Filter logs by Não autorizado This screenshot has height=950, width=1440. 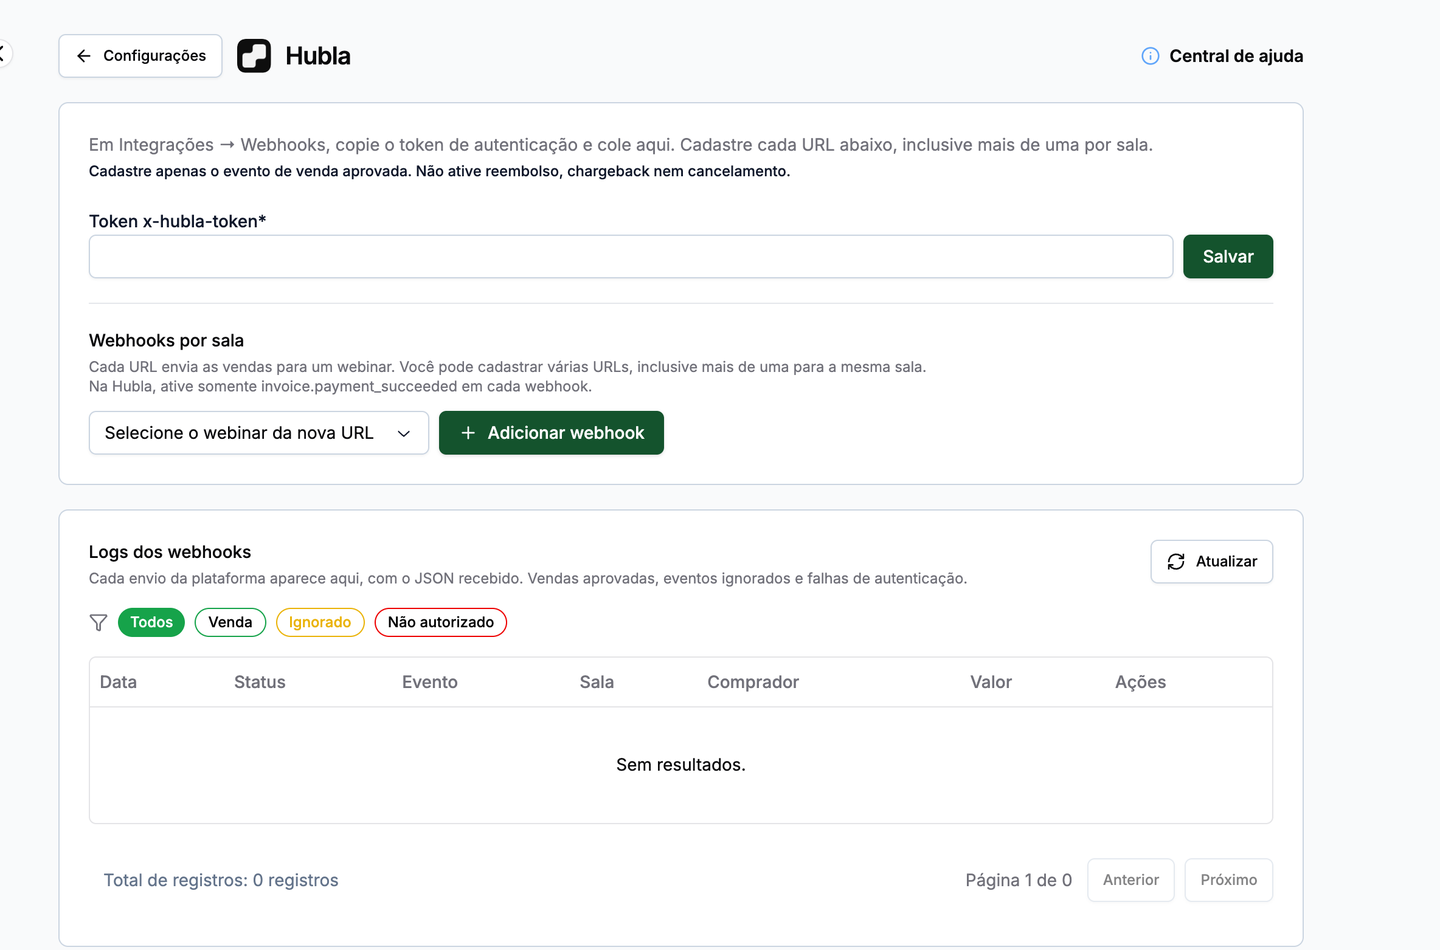pos(441,622)
